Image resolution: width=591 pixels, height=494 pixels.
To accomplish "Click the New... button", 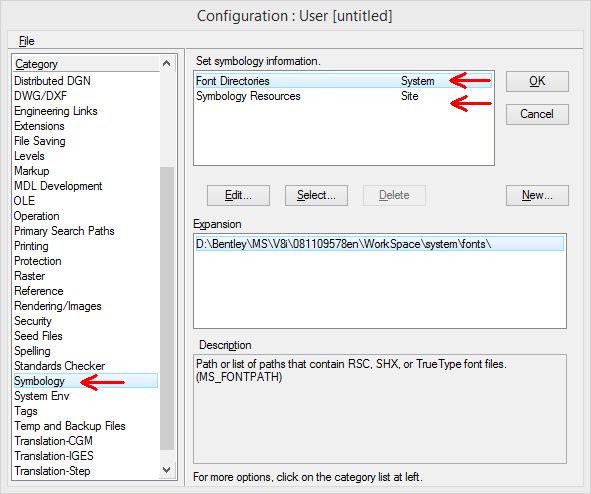I will click(537, 195).
